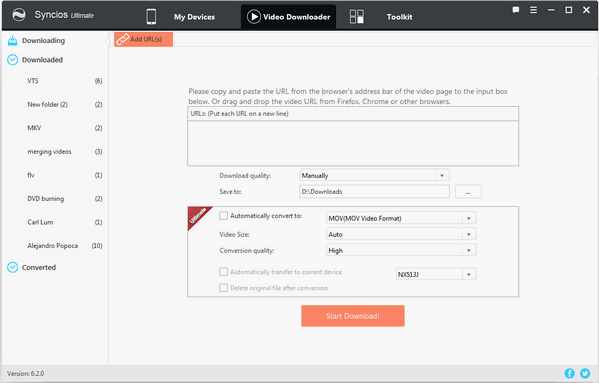Click the Converted circle chevron icon
599x383 pixels.
tap(13, 267)
